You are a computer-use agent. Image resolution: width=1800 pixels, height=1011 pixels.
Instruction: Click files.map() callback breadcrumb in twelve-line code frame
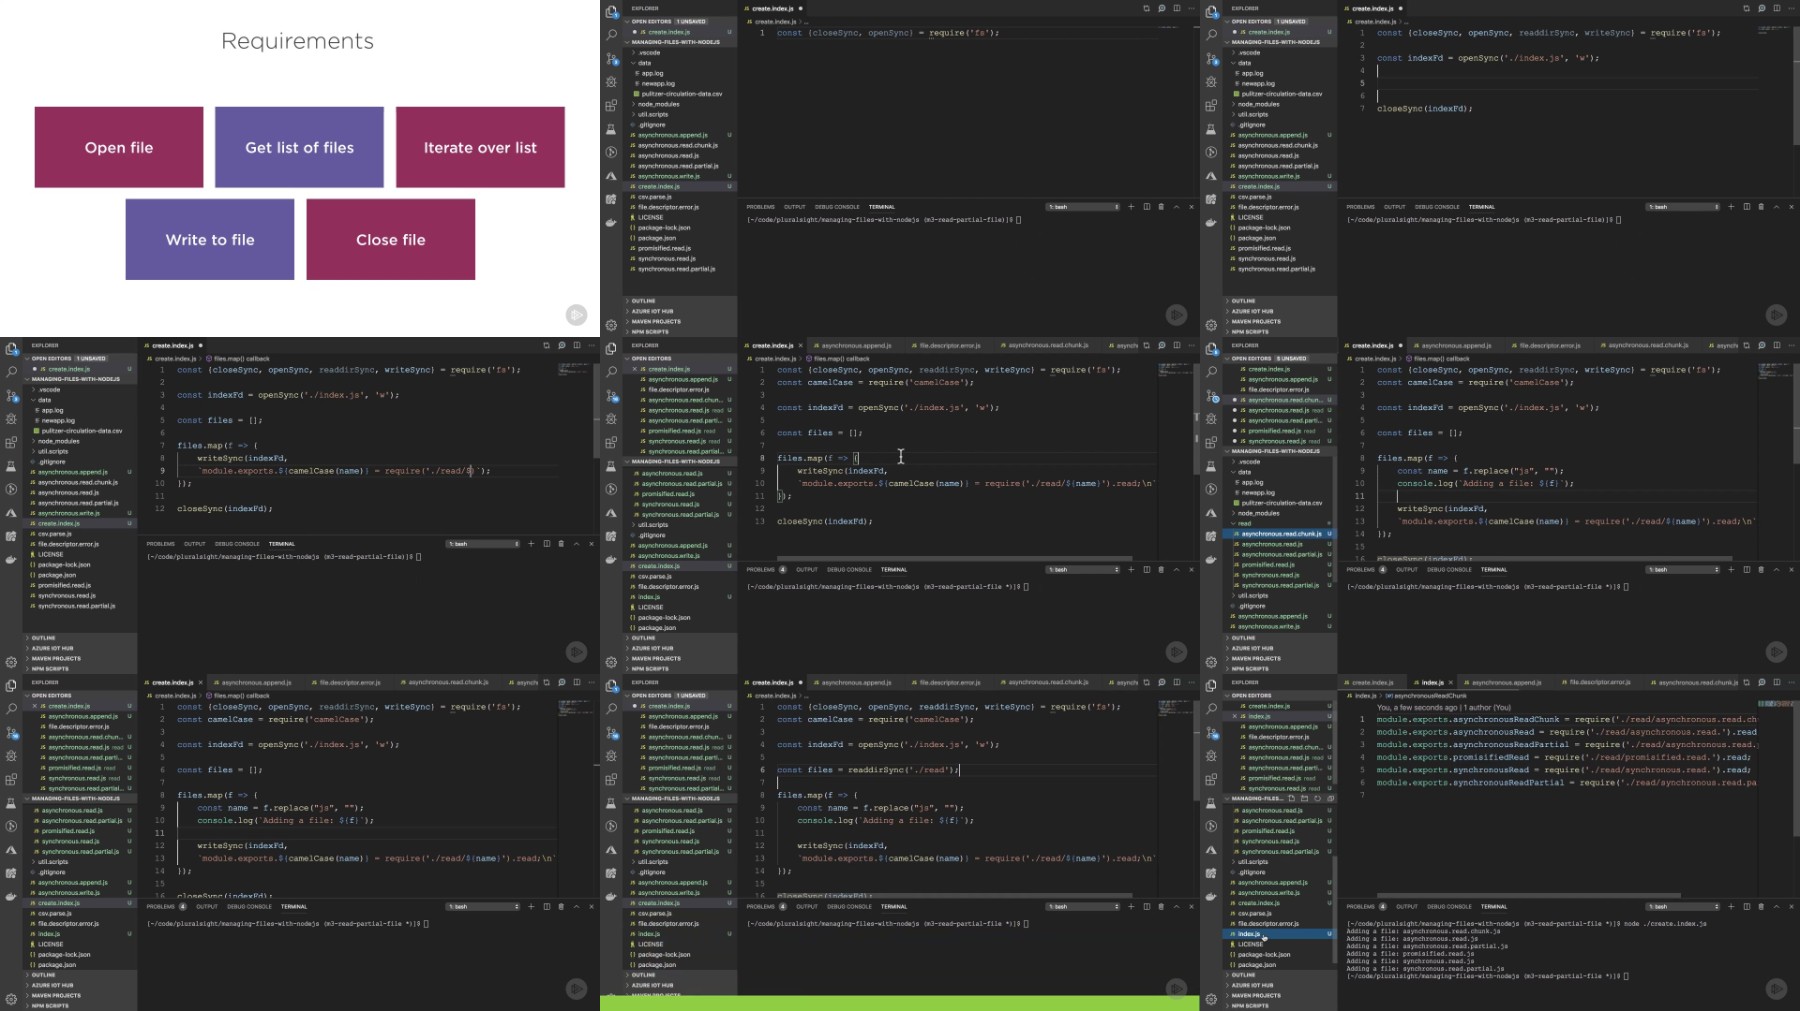click(x=239, y=359)
